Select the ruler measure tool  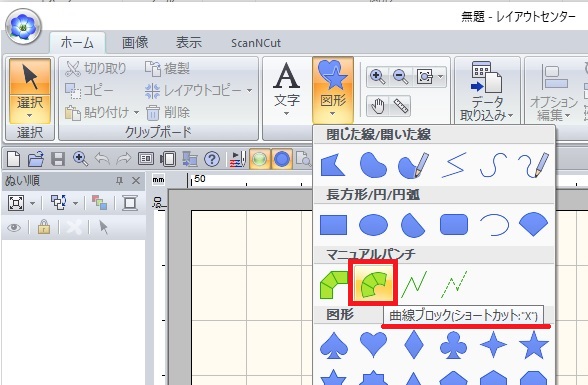pyautogui.click(x=400, y=106)
